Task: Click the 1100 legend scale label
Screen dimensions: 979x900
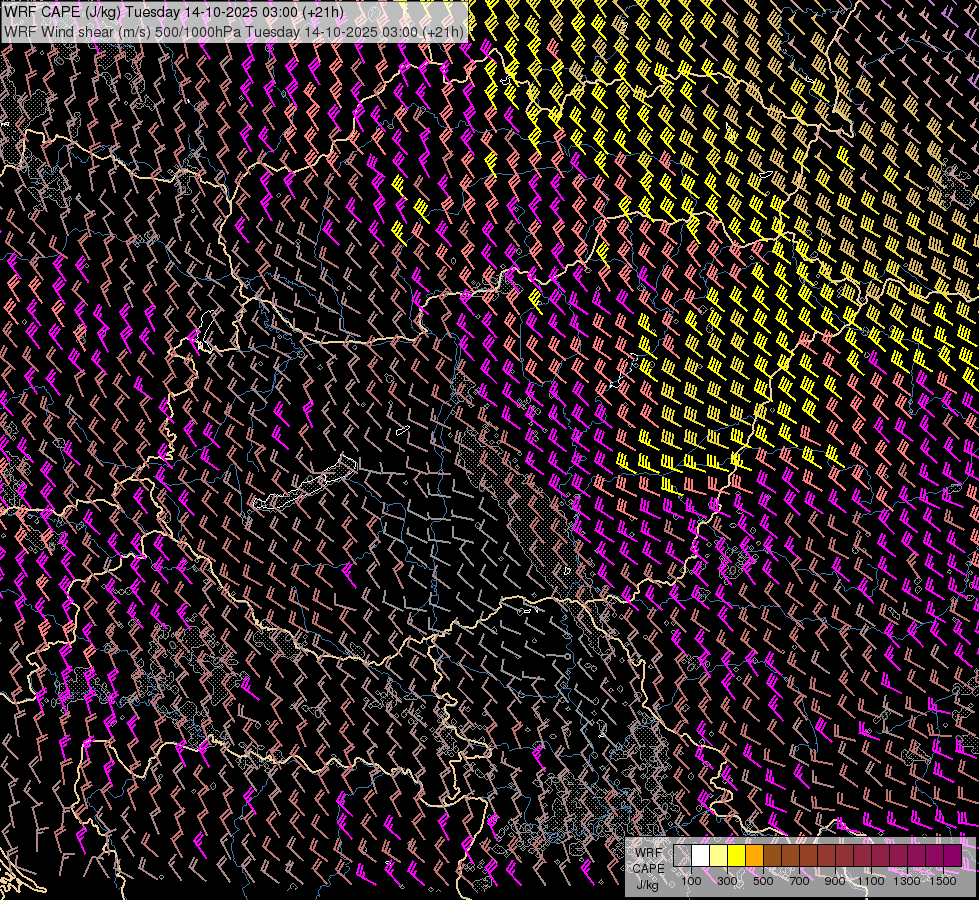Action: click(x=872, y=881)
